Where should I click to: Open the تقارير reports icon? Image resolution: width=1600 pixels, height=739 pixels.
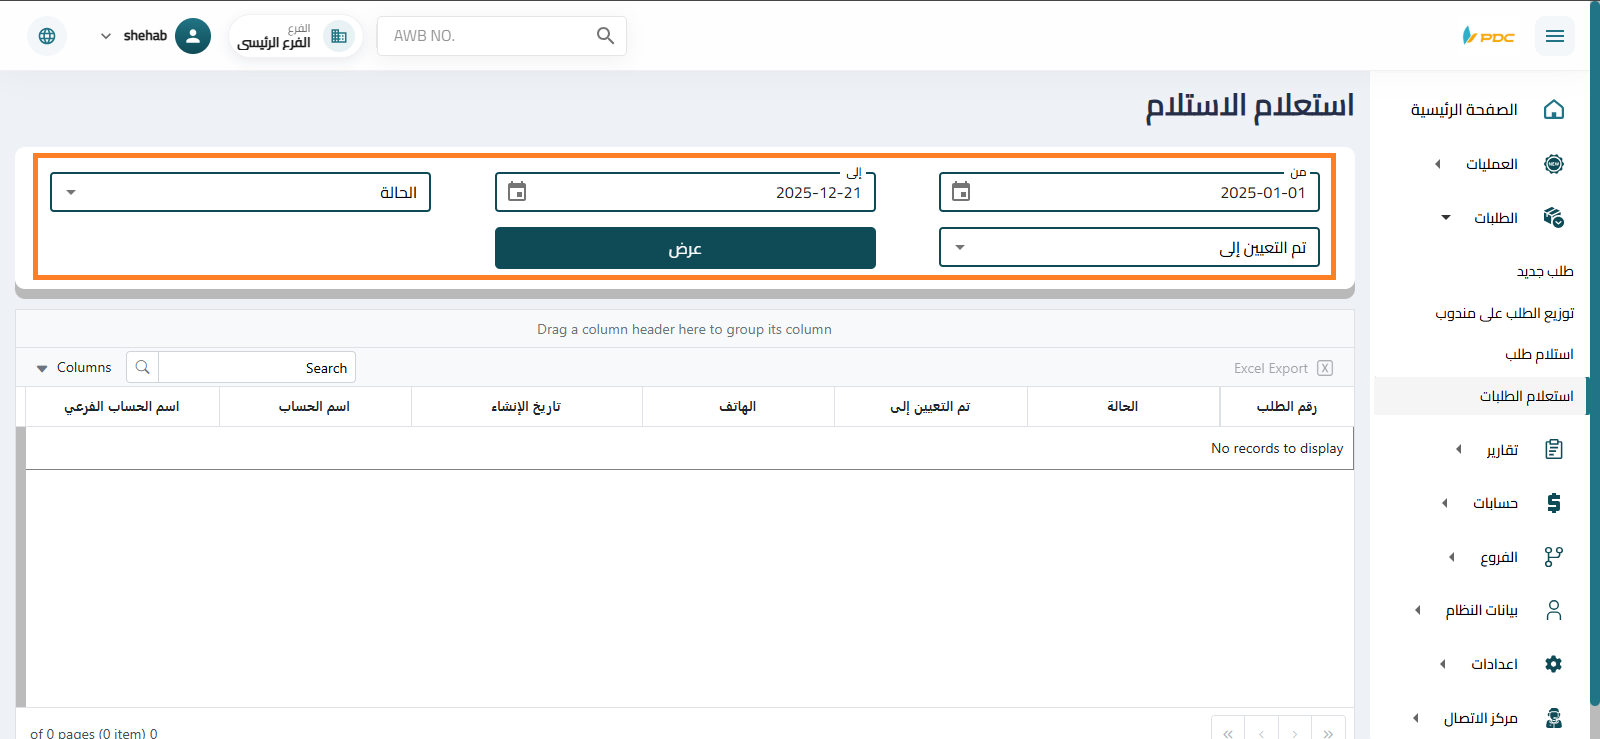pos(1553,449)
